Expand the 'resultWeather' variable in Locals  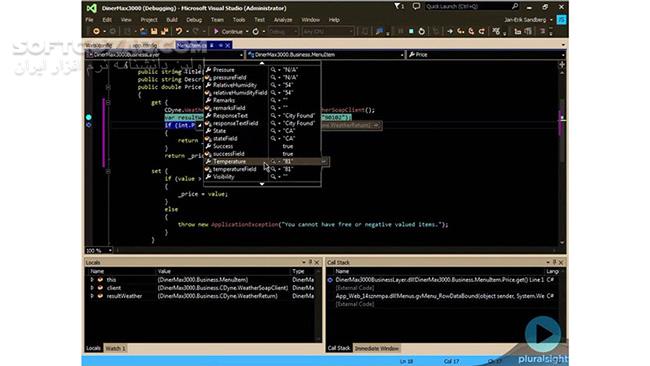pyautogui.click(x=92, y=296)
